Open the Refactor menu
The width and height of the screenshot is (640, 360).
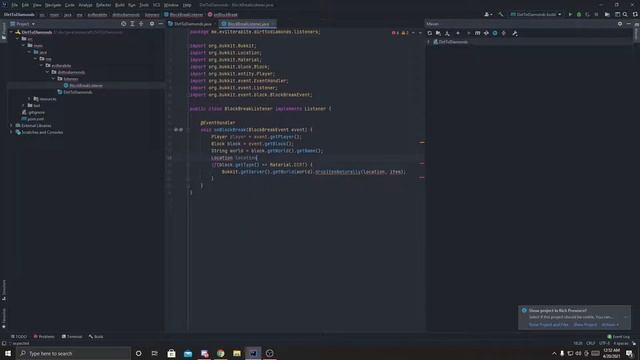coord(103,5)
